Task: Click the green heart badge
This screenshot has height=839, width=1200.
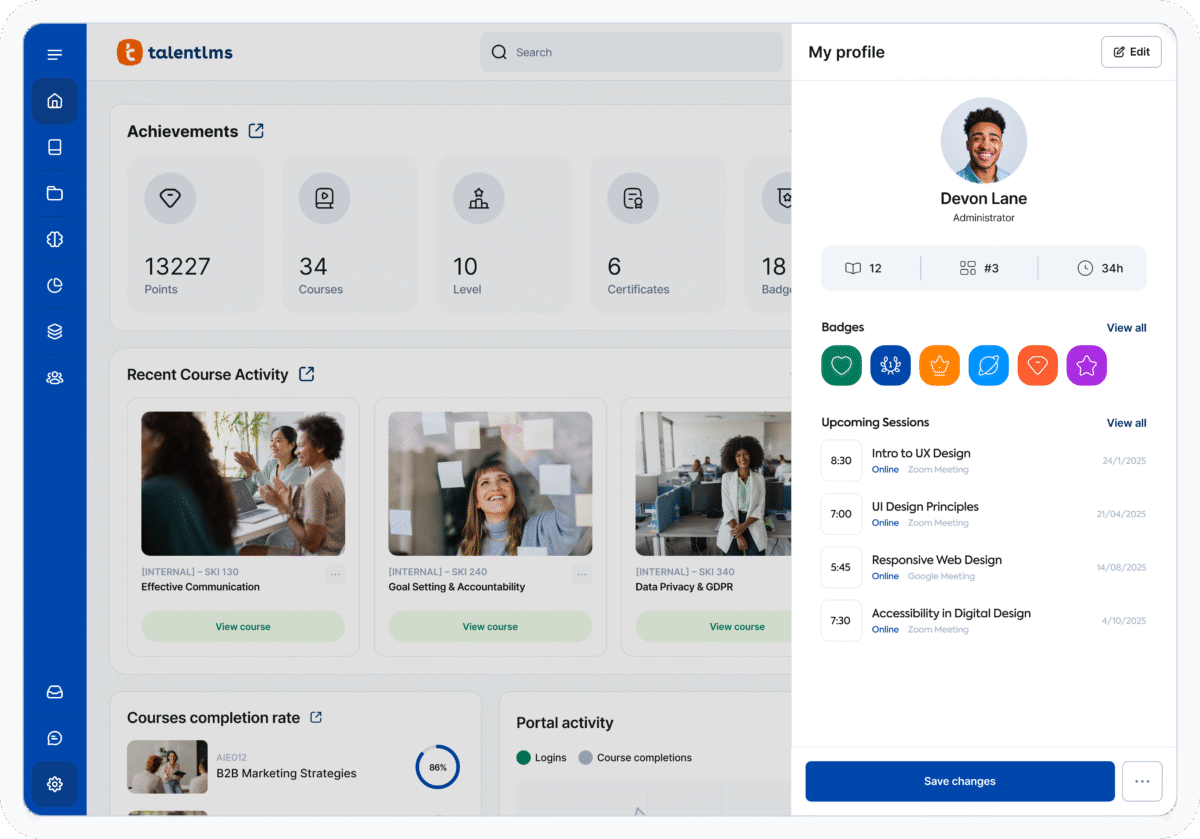Action: tap(841, 366)
